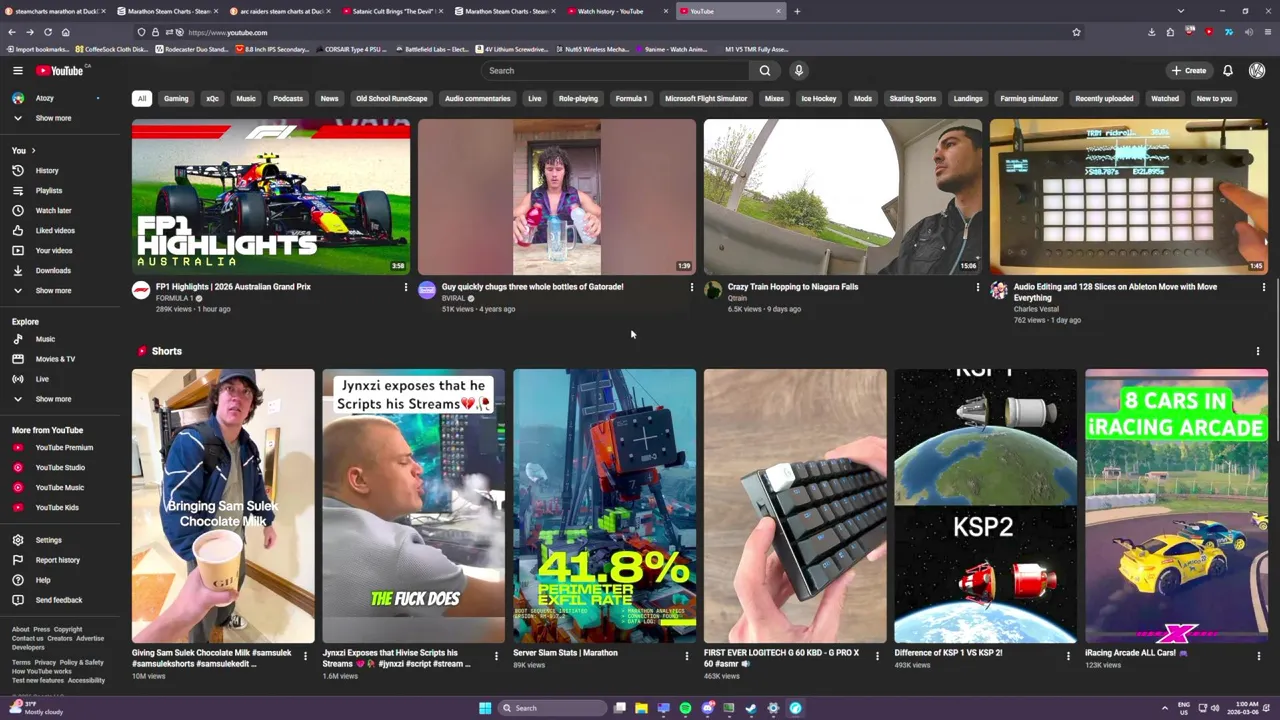This screenshot has height=720, width=1280.
Task: Click the search magnifier button
Action: (x=765, y=70)
